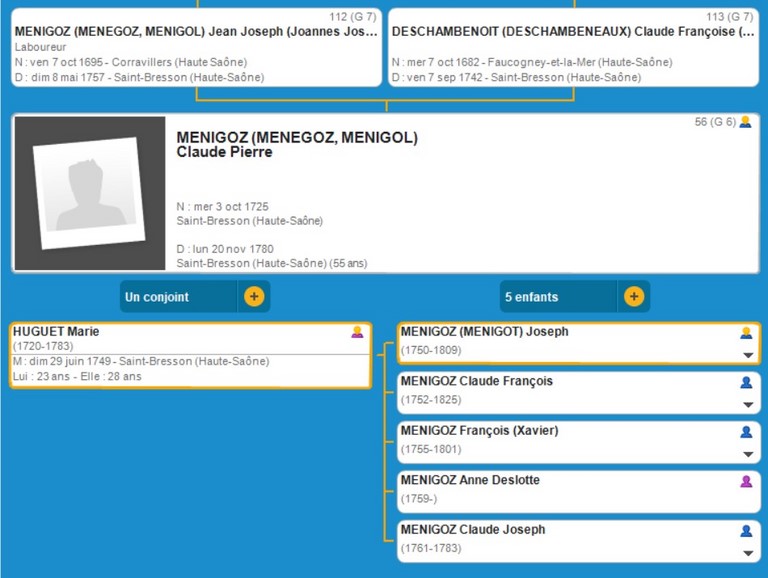This screenshot has width=768, height=578.
Task: Click the person icon on Claude Pierre's card
Action: click(x=745, y=122)
